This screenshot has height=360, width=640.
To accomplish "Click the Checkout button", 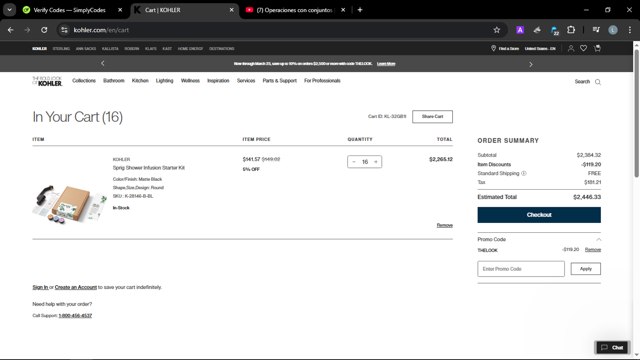I will tap(539, 215).
